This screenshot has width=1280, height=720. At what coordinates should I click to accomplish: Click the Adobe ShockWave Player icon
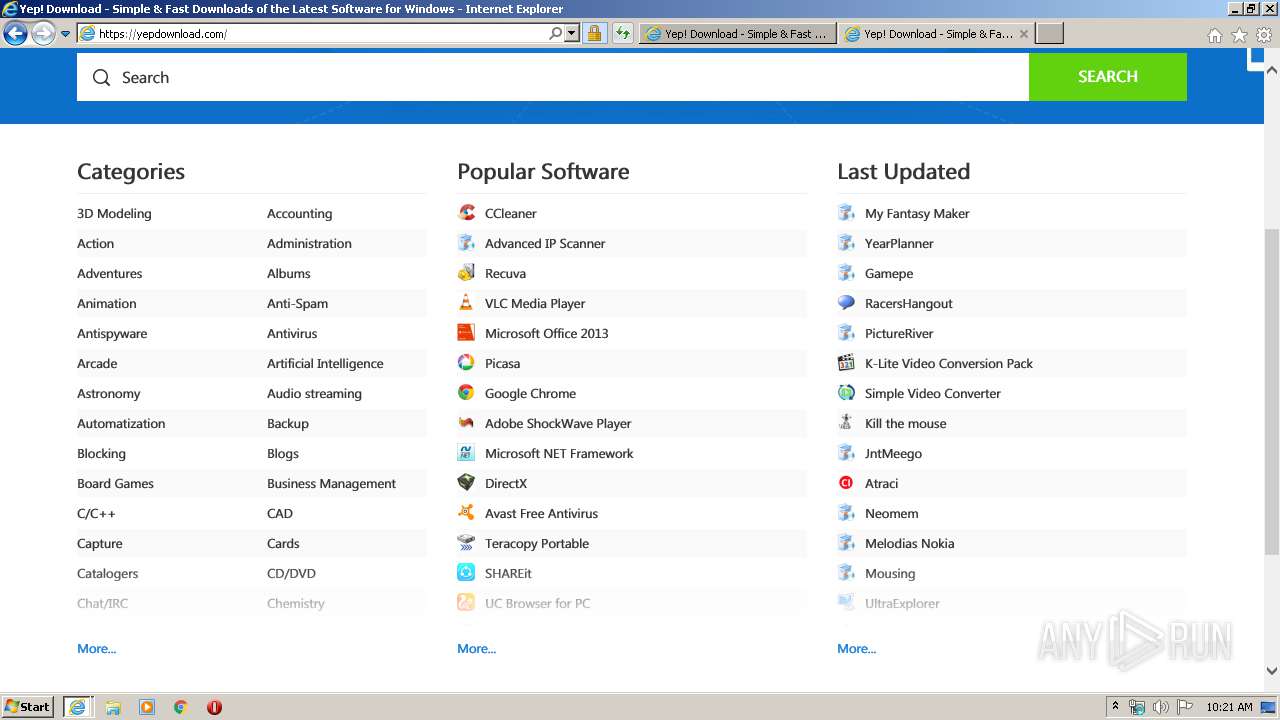tap(466, 423)
